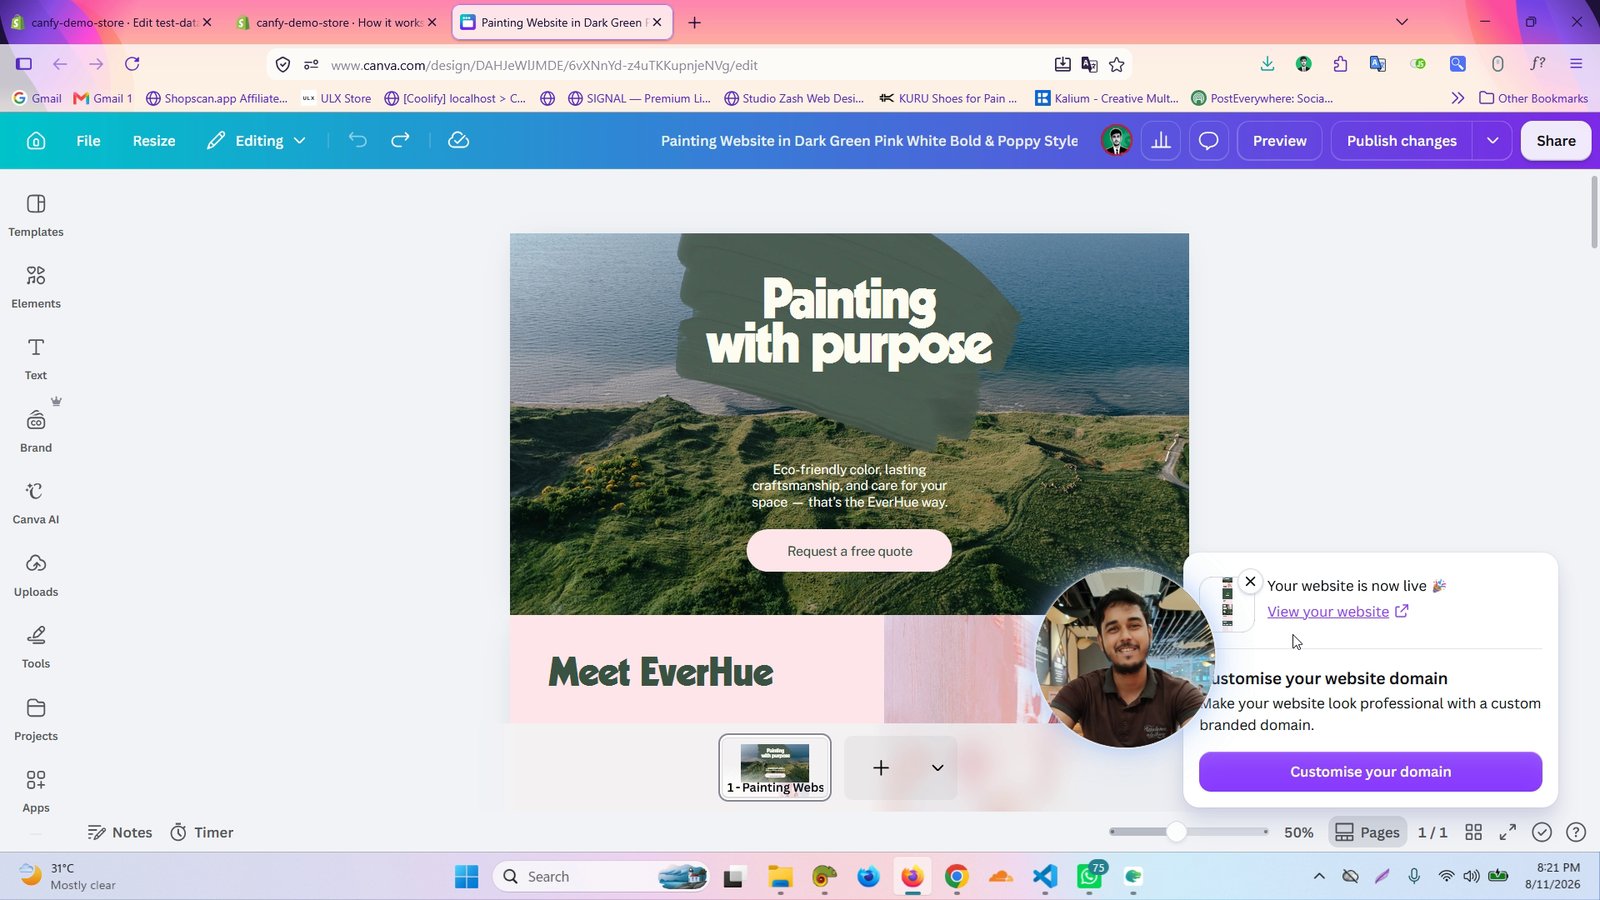This screenshot has height=900, width=1600.
Task: Open the Uploads panel
Action: (36, 575)
